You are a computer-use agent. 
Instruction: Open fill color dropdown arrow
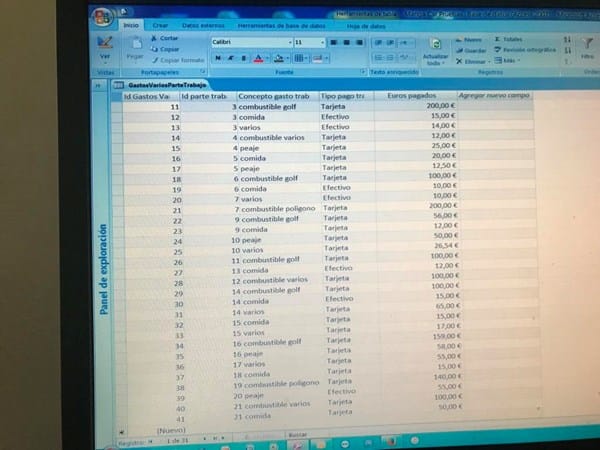(288, 58)
